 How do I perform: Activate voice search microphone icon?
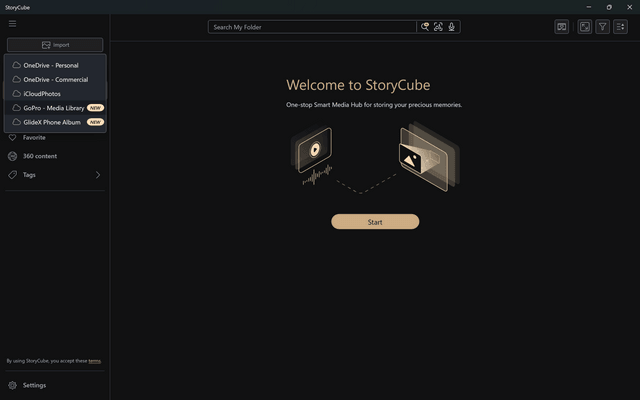(451, 27)
